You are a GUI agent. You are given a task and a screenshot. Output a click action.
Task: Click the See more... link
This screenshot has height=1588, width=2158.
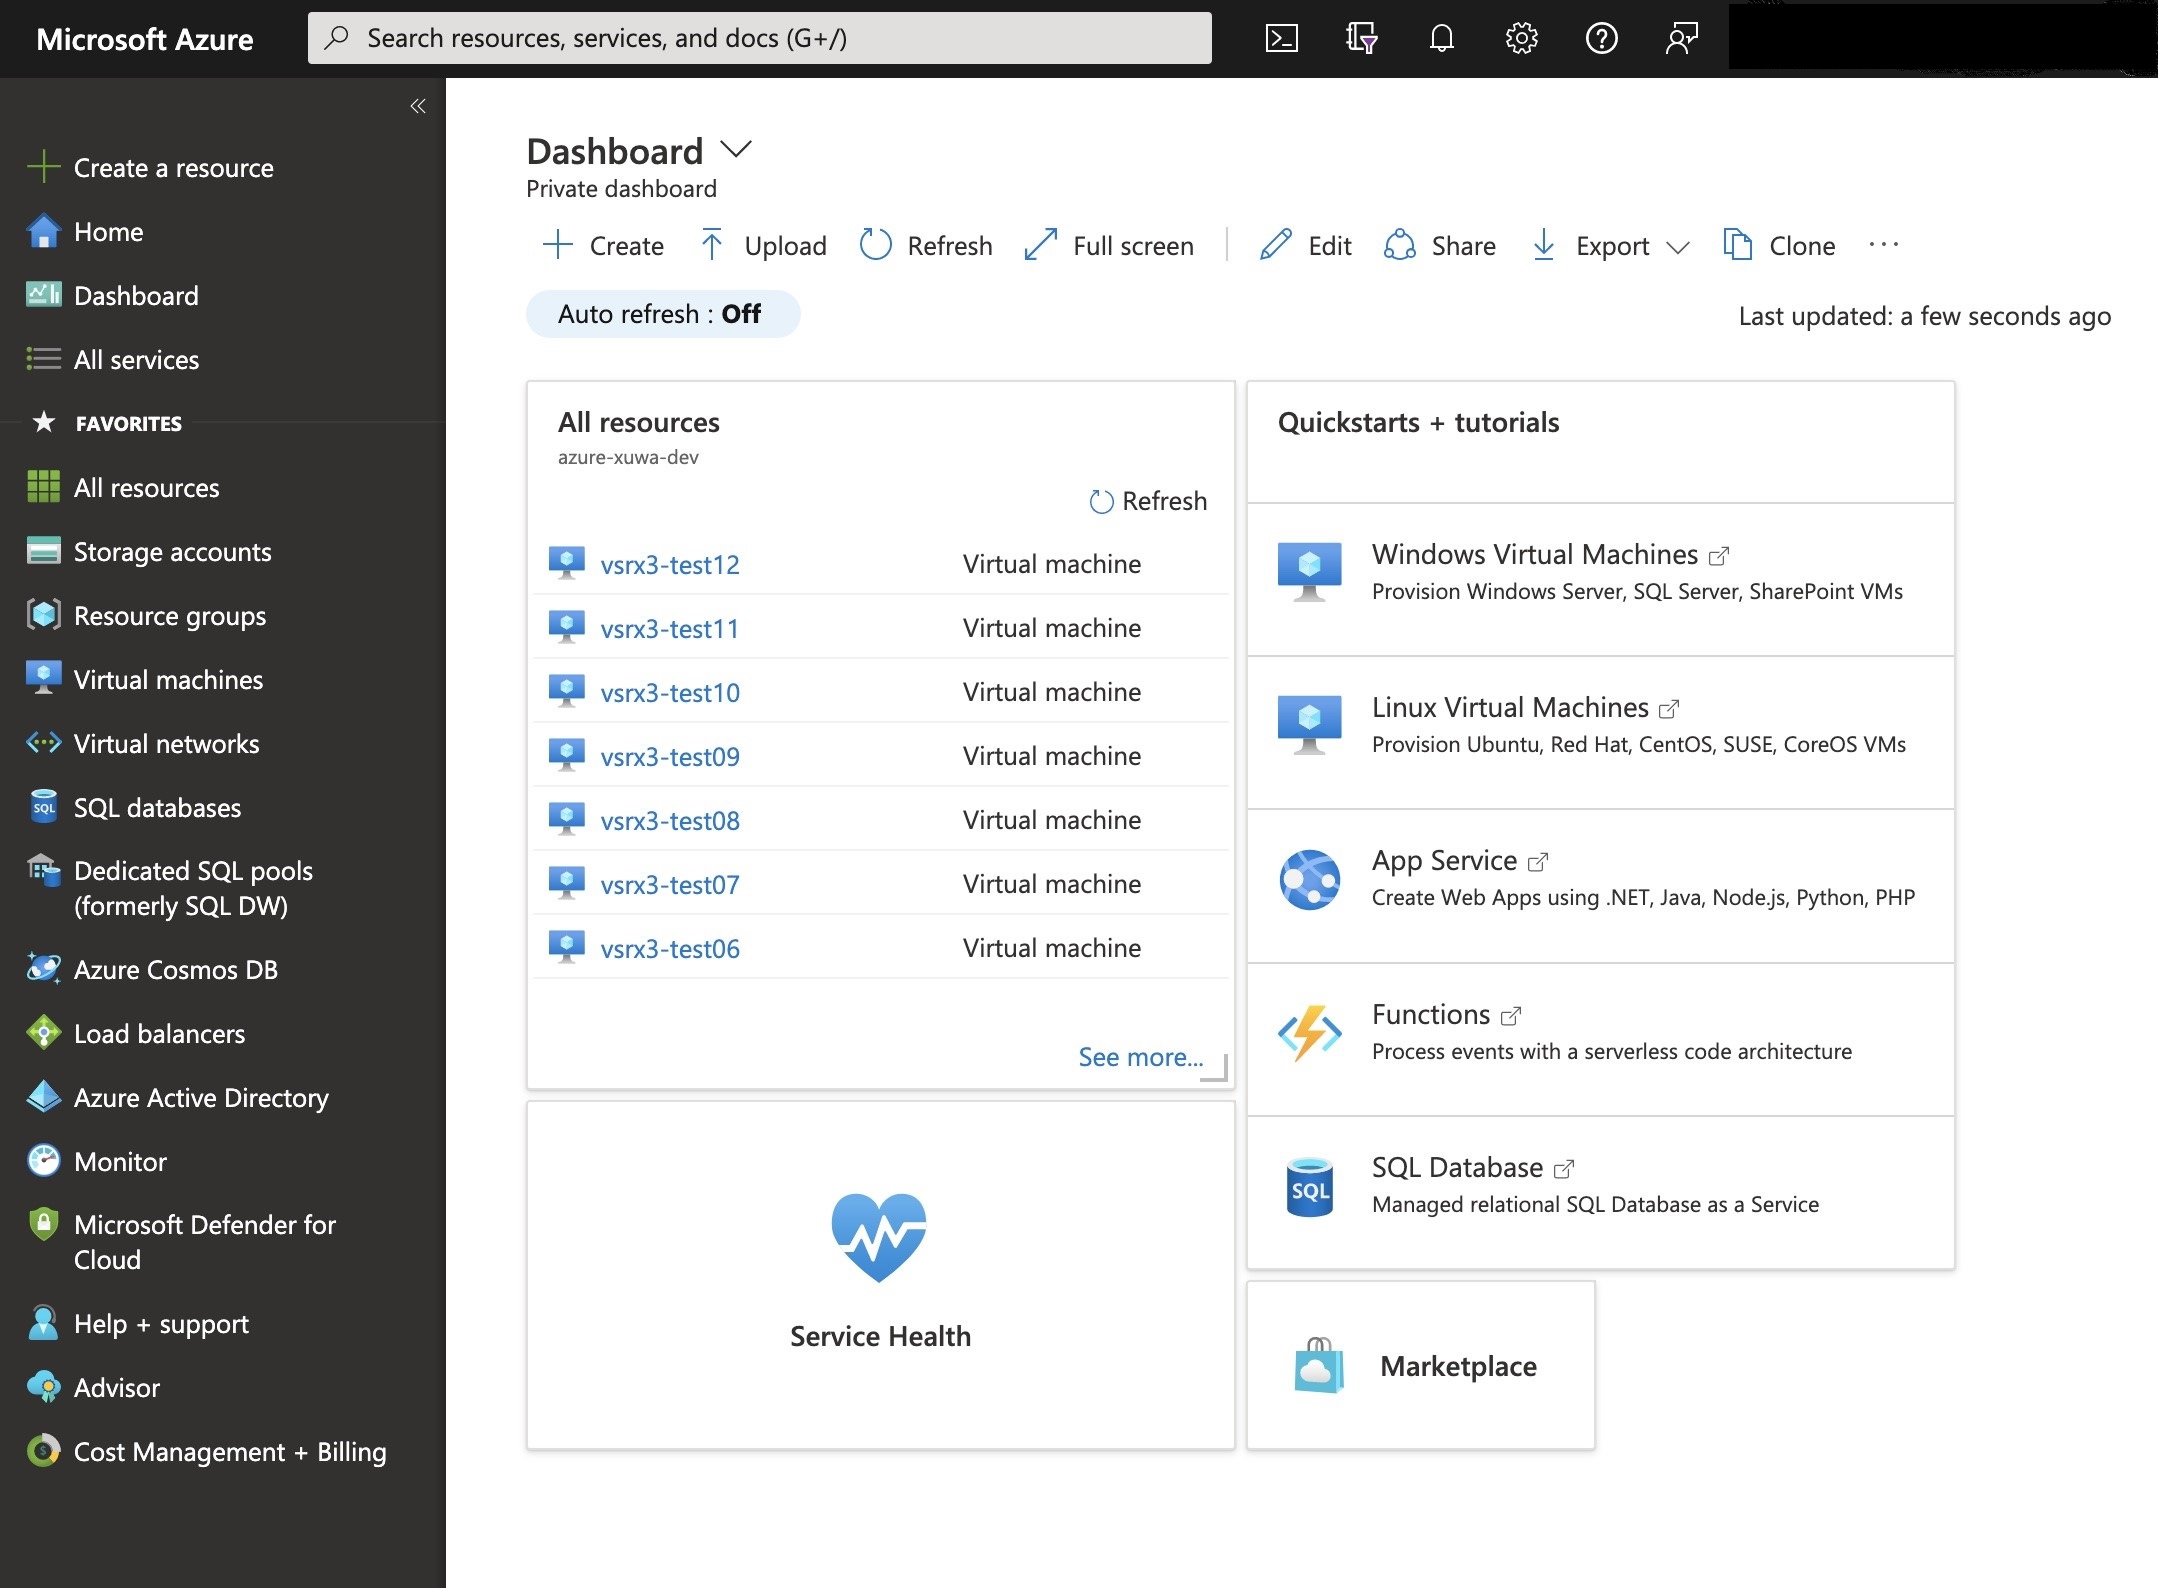click(1140, 1057)
